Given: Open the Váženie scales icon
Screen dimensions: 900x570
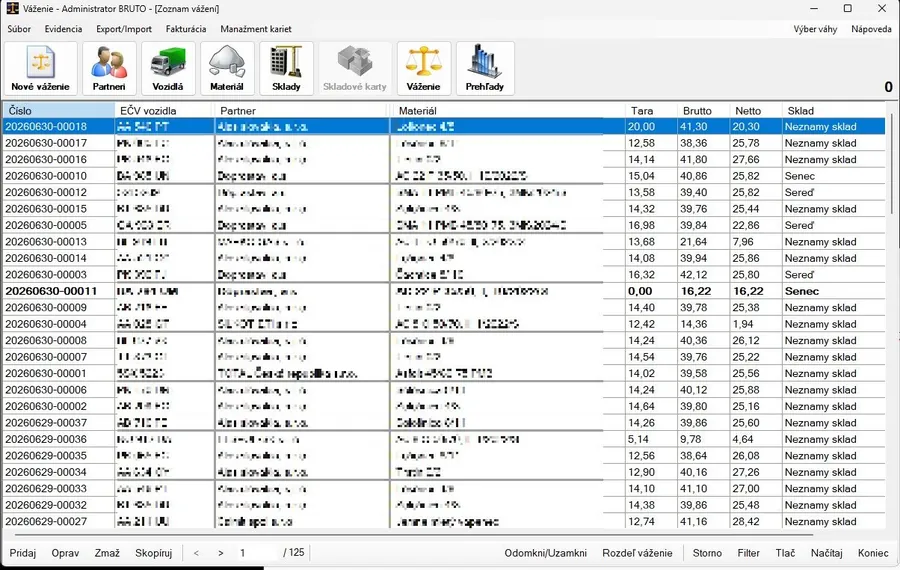Looking at the screenshot, I should [x=424, y=68].
